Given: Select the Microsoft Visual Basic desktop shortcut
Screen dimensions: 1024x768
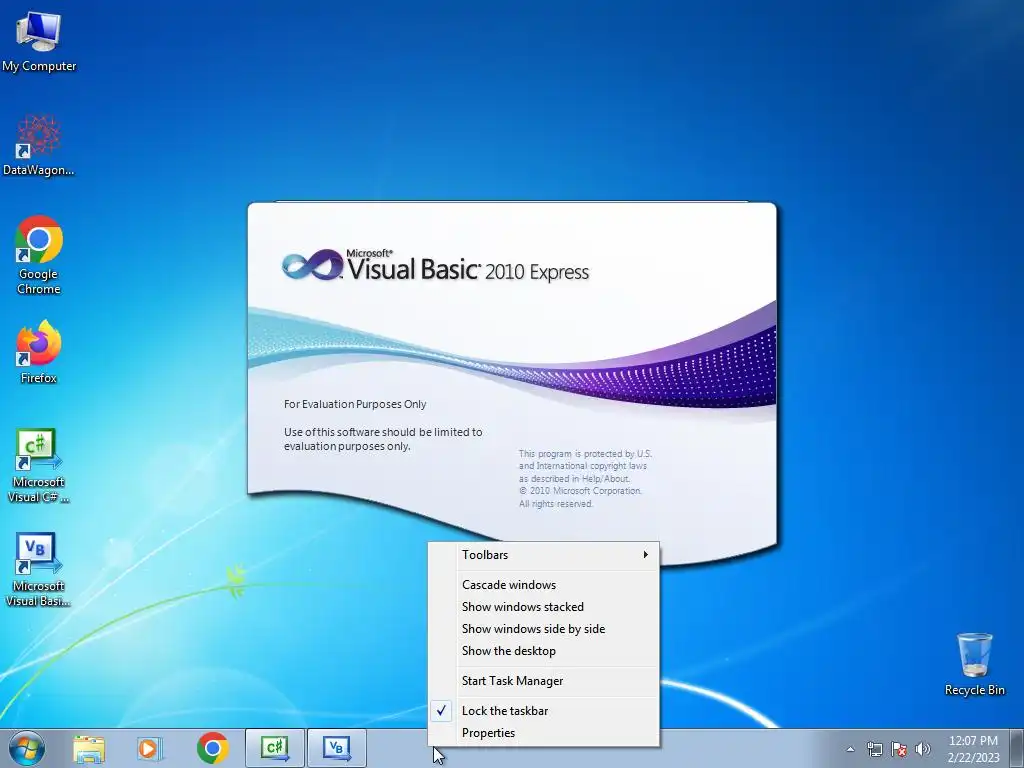Looking at the screenshot, I should click(39, 569).
